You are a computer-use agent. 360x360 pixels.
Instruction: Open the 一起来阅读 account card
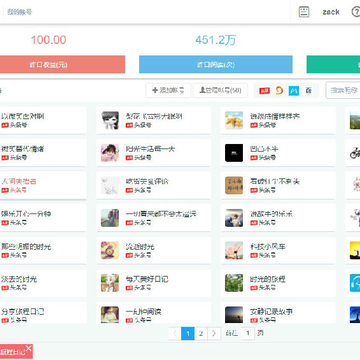coord(153,313)
